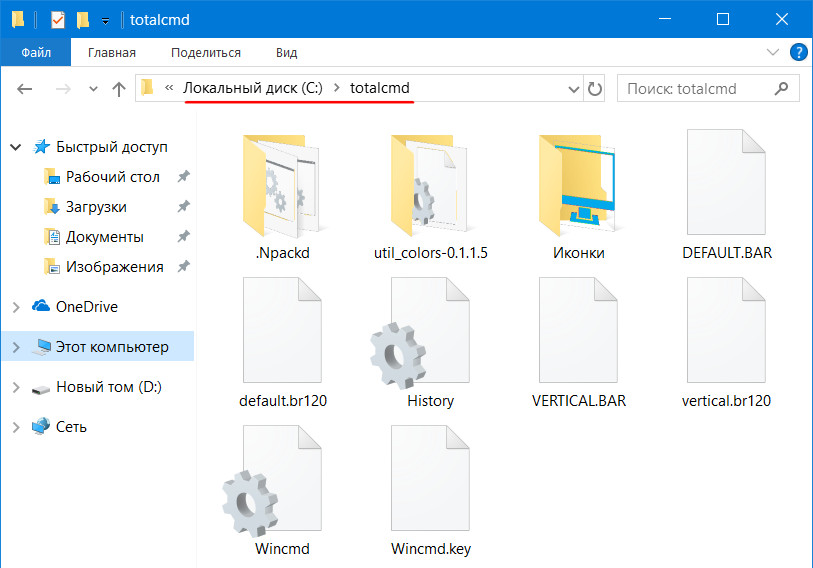The height and width of the screenshot is (568, 813).
Task: Refresh the totalcmd folder view
Action: pyautogui.click(x=595, y=89)
